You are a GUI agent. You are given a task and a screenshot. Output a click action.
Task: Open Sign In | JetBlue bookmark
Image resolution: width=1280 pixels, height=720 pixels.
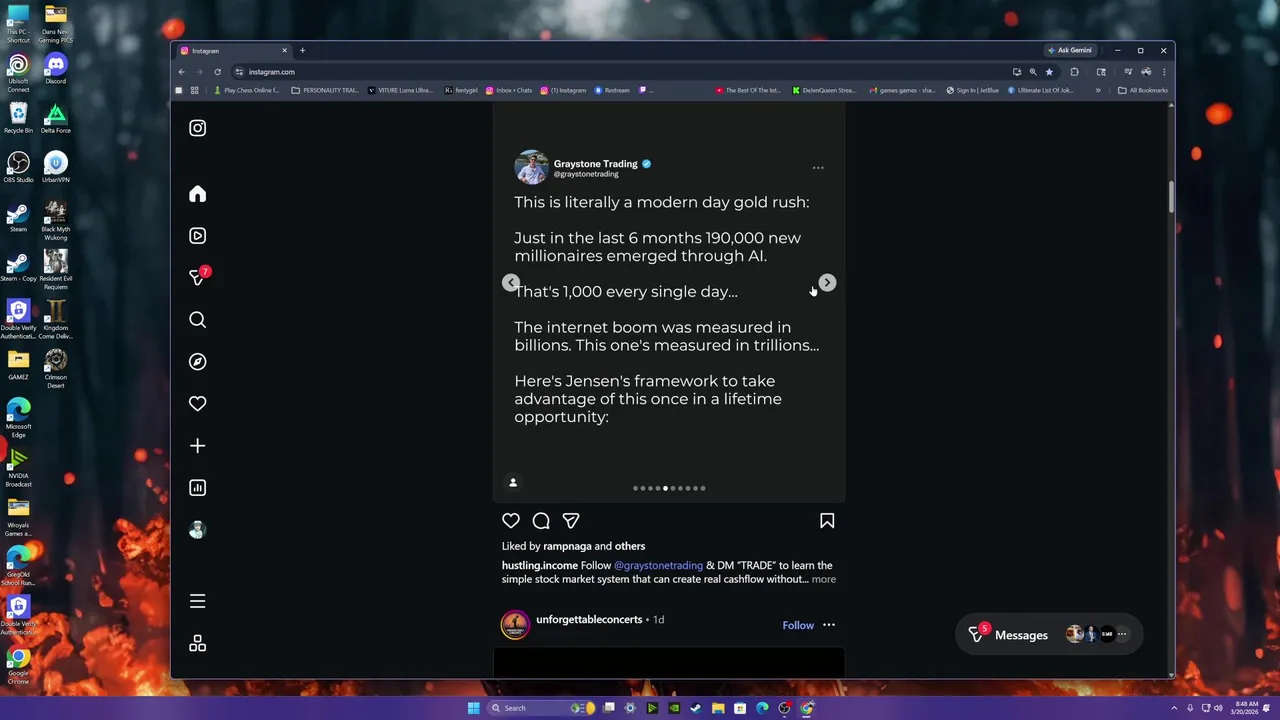973,90
